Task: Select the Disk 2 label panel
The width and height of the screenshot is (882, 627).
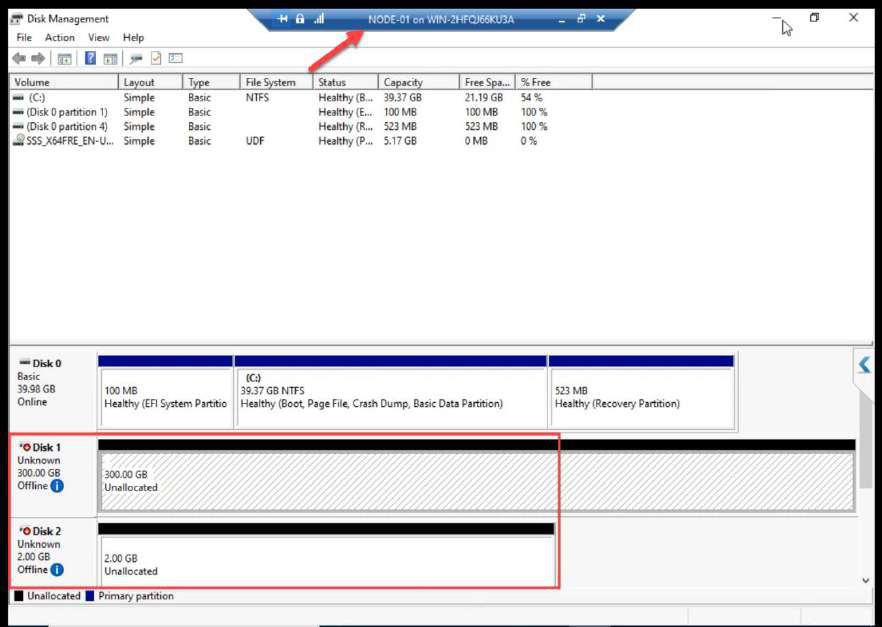Action: coord(53,552)
